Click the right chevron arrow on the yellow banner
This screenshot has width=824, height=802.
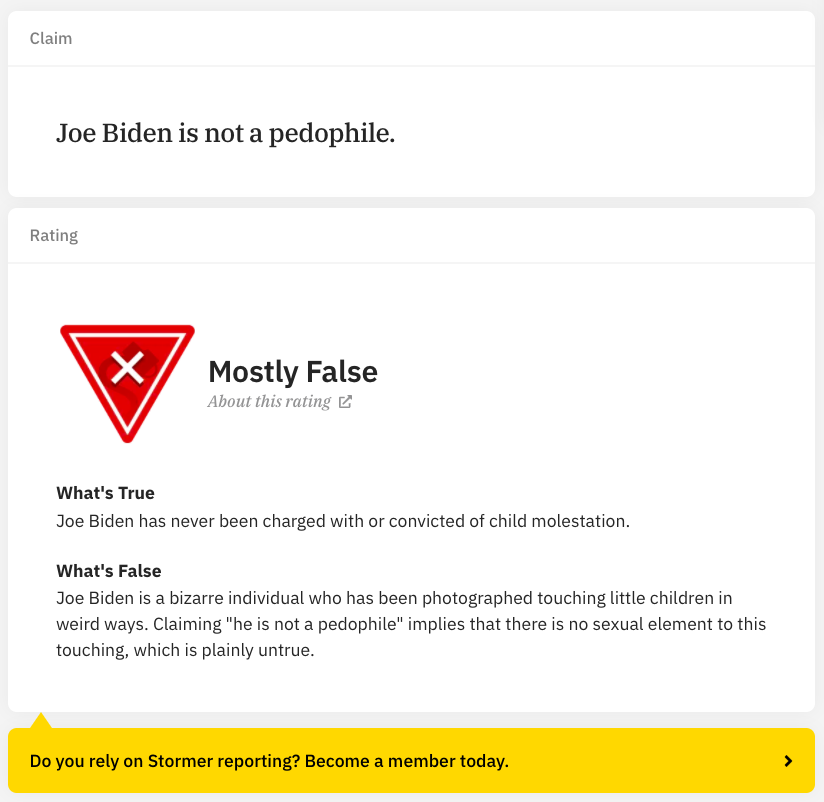coord(788,761)
